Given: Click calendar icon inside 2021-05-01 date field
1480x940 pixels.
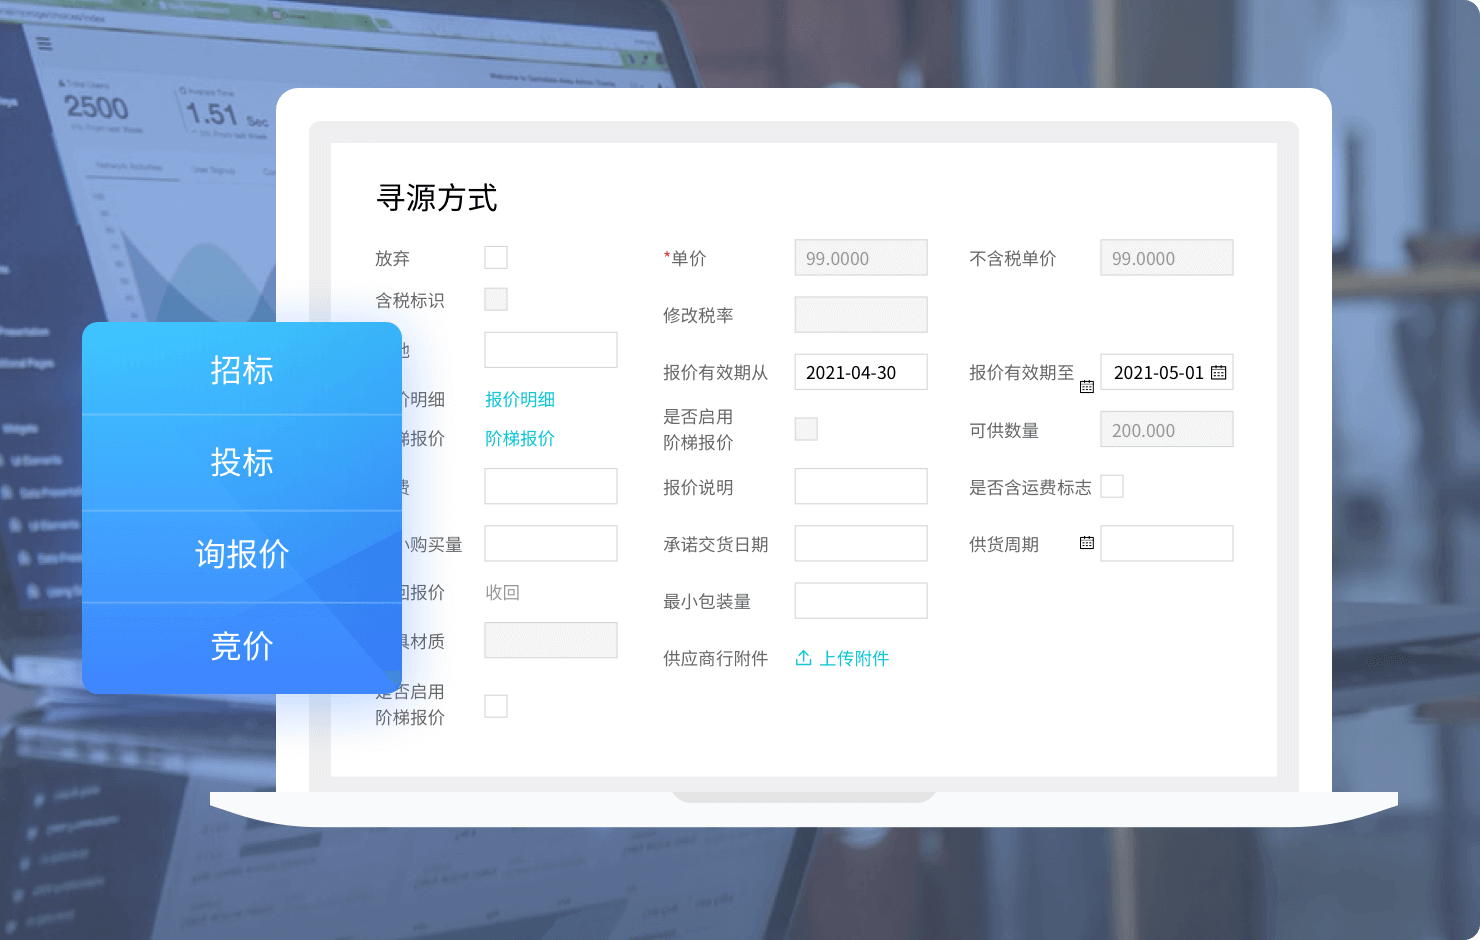Looking at the screenshot, I should (1218, 372).
